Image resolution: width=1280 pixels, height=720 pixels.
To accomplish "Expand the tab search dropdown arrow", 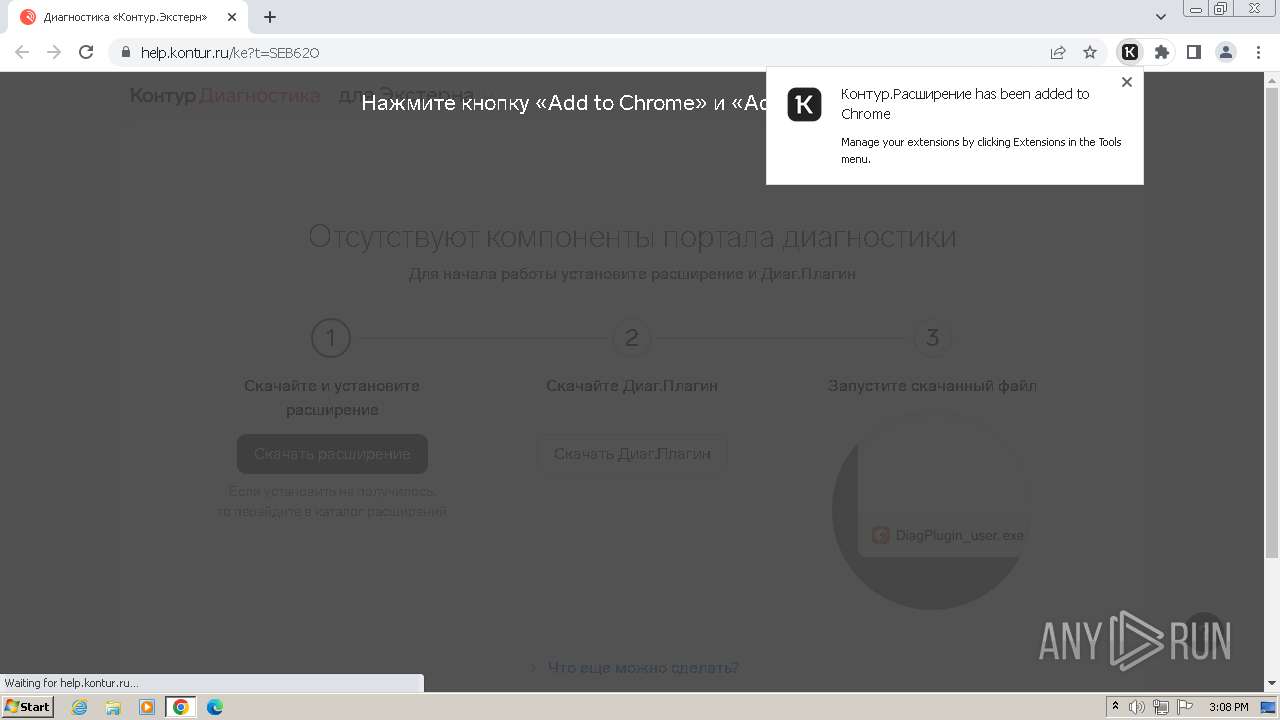I will click(x=1161, y=17).
